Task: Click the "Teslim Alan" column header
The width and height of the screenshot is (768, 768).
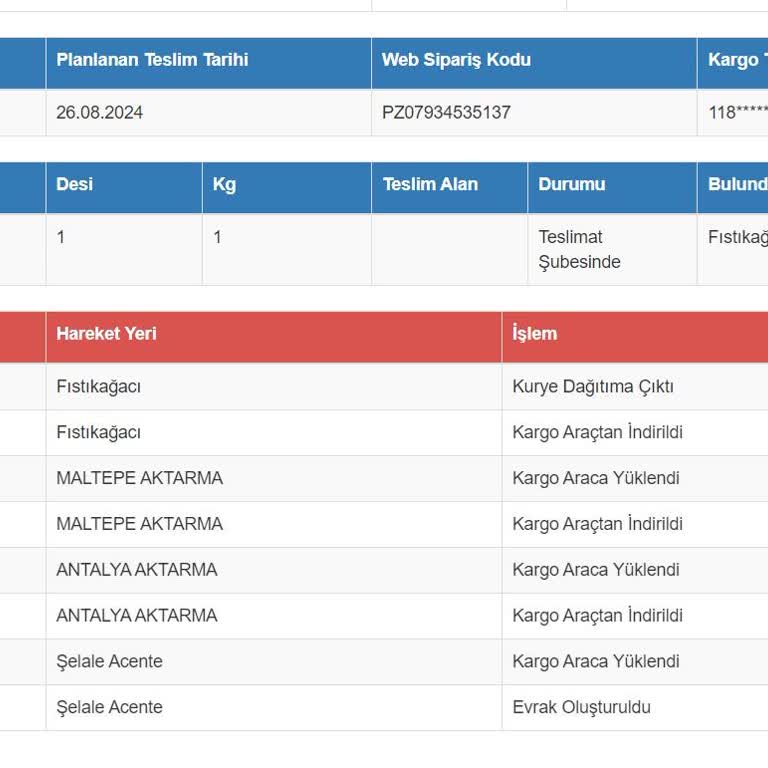Action: click(x=430, y=185)
